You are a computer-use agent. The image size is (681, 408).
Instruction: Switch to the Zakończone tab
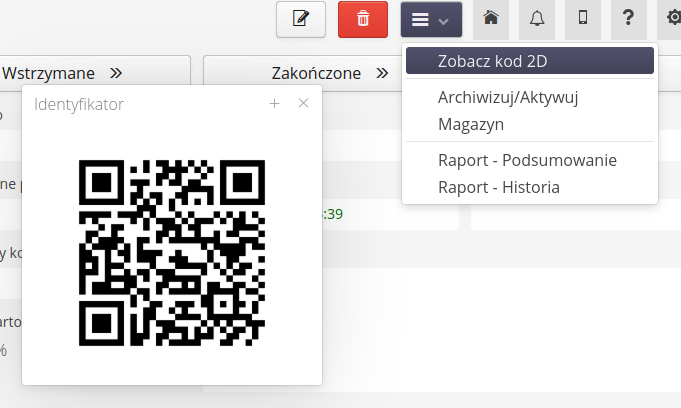(x=316, y=73)
